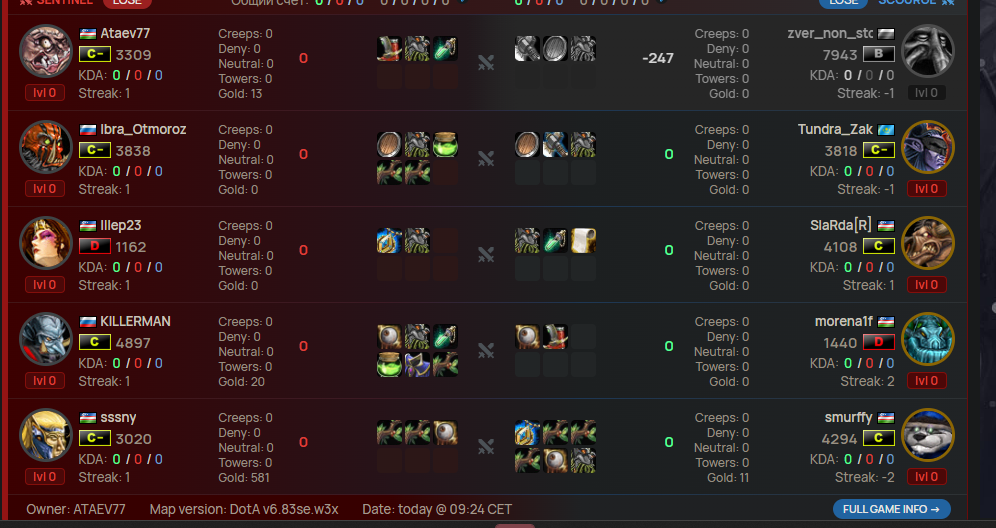The height and width of the screenshot is (528, 996).
Task: Open FULL GAME INFO
Action: point(892,509)
